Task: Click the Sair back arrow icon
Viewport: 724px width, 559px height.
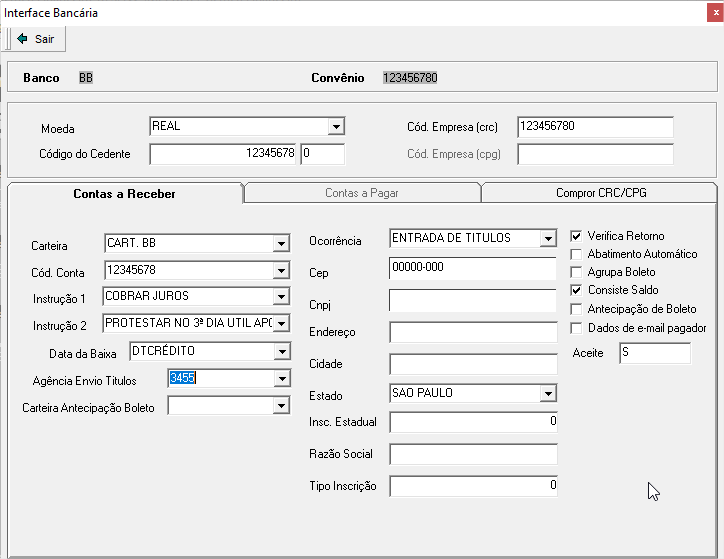Action: [22, 39]
